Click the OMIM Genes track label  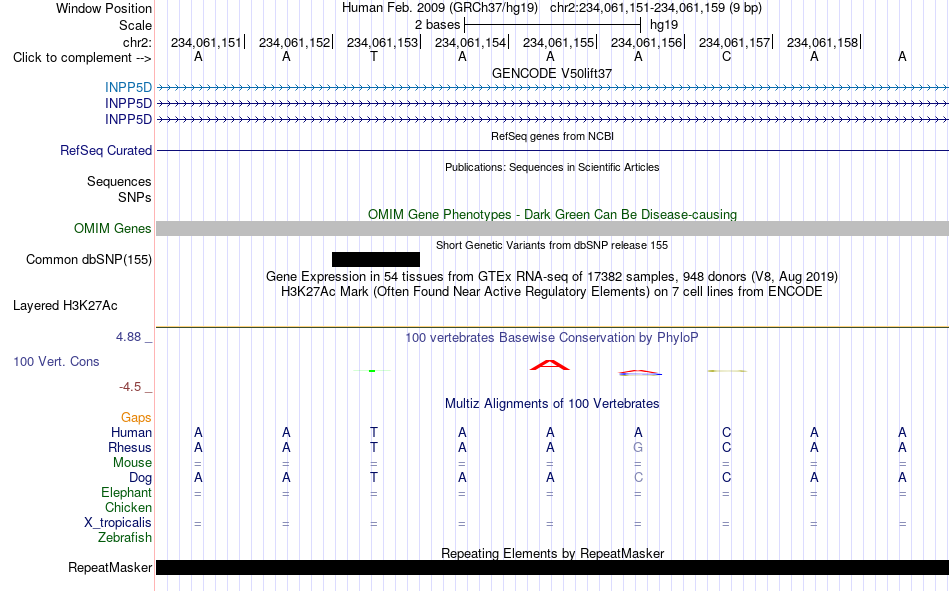[112, 229]
